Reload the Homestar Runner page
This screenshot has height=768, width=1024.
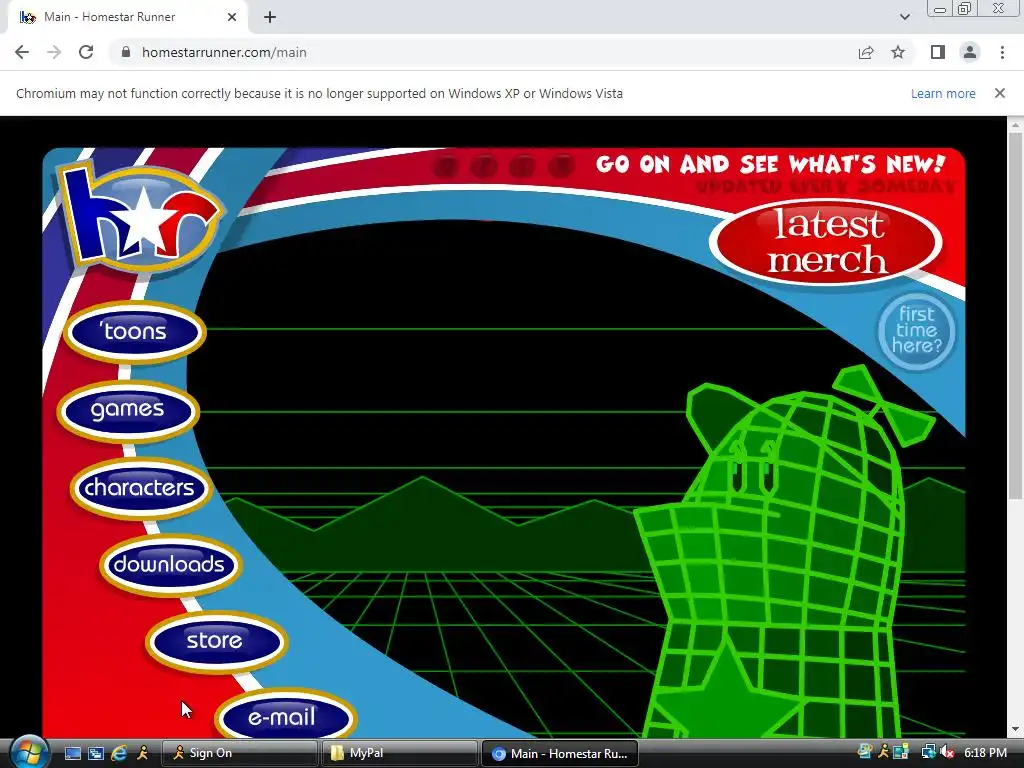coord(86,52)
